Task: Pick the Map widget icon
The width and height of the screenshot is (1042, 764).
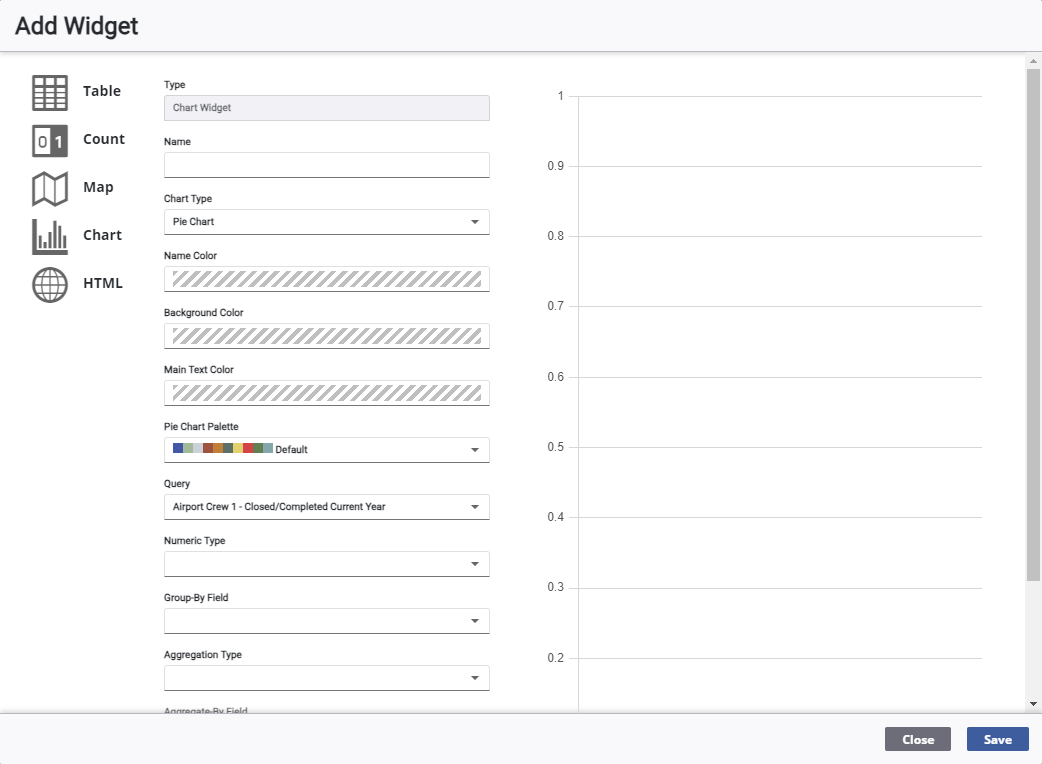Action: tap(50, 188)
